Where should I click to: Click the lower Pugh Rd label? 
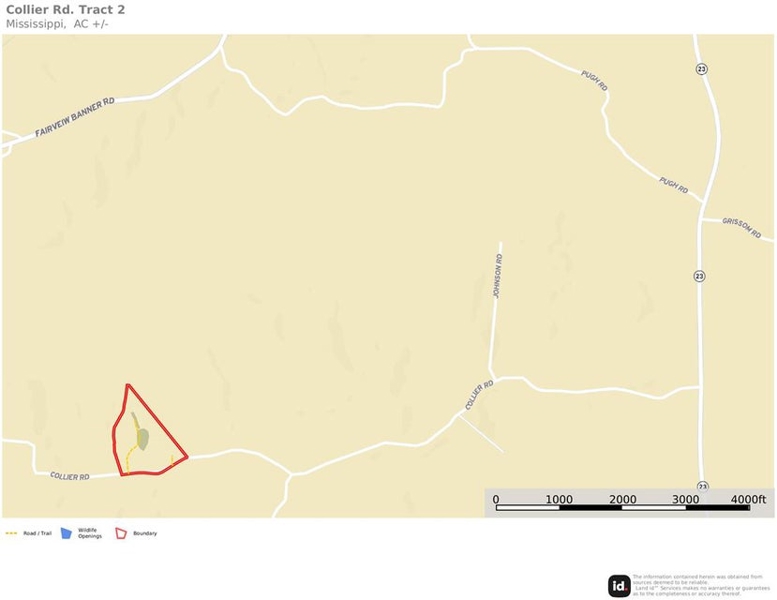[673, 185]
